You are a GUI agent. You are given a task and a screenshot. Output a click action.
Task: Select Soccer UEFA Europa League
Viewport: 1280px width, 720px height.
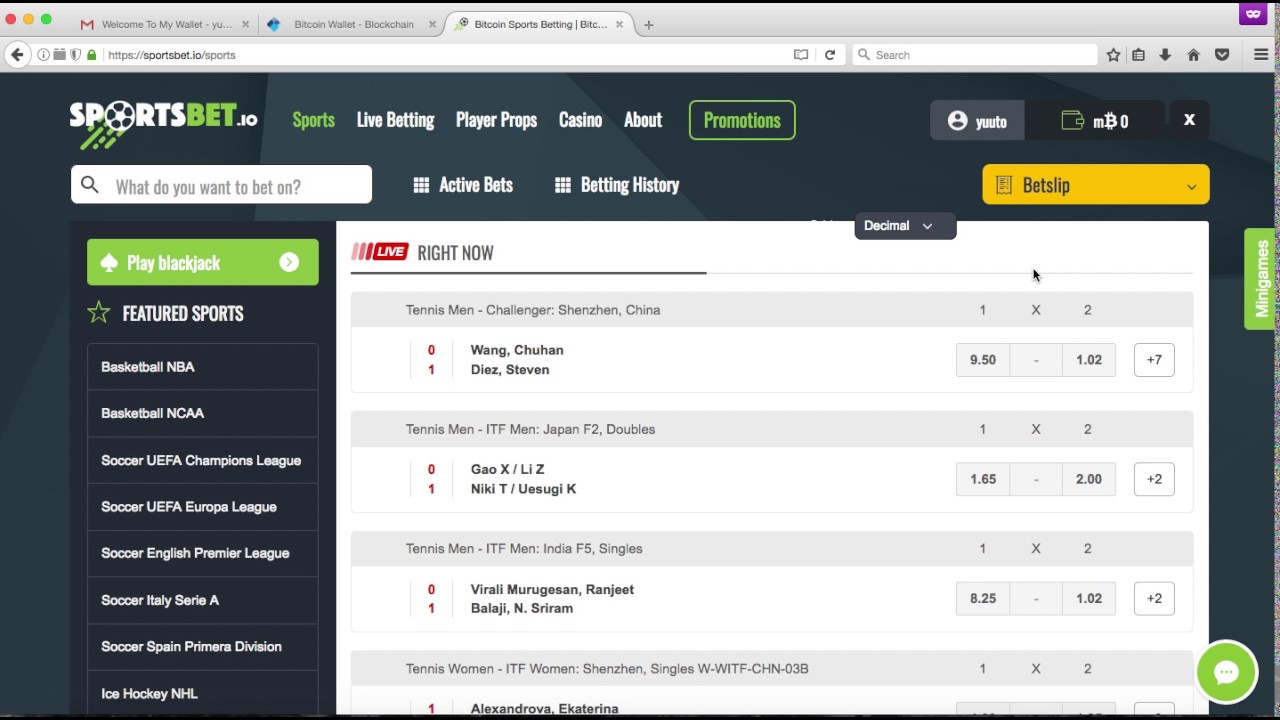pos(203,507)
